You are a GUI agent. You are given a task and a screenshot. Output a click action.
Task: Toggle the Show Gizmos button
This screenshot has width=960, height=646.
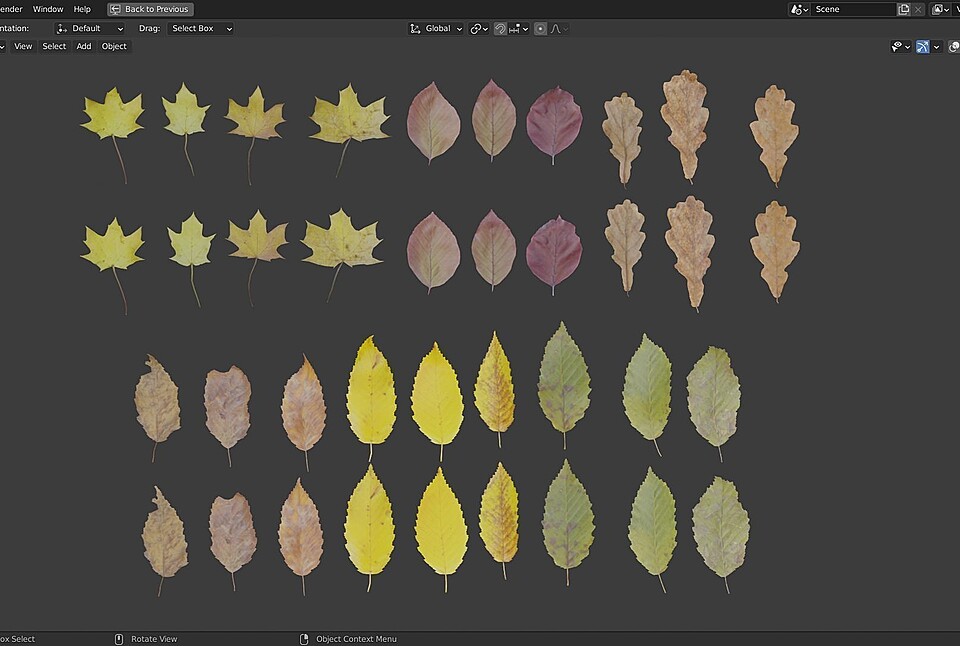point(922,46)
